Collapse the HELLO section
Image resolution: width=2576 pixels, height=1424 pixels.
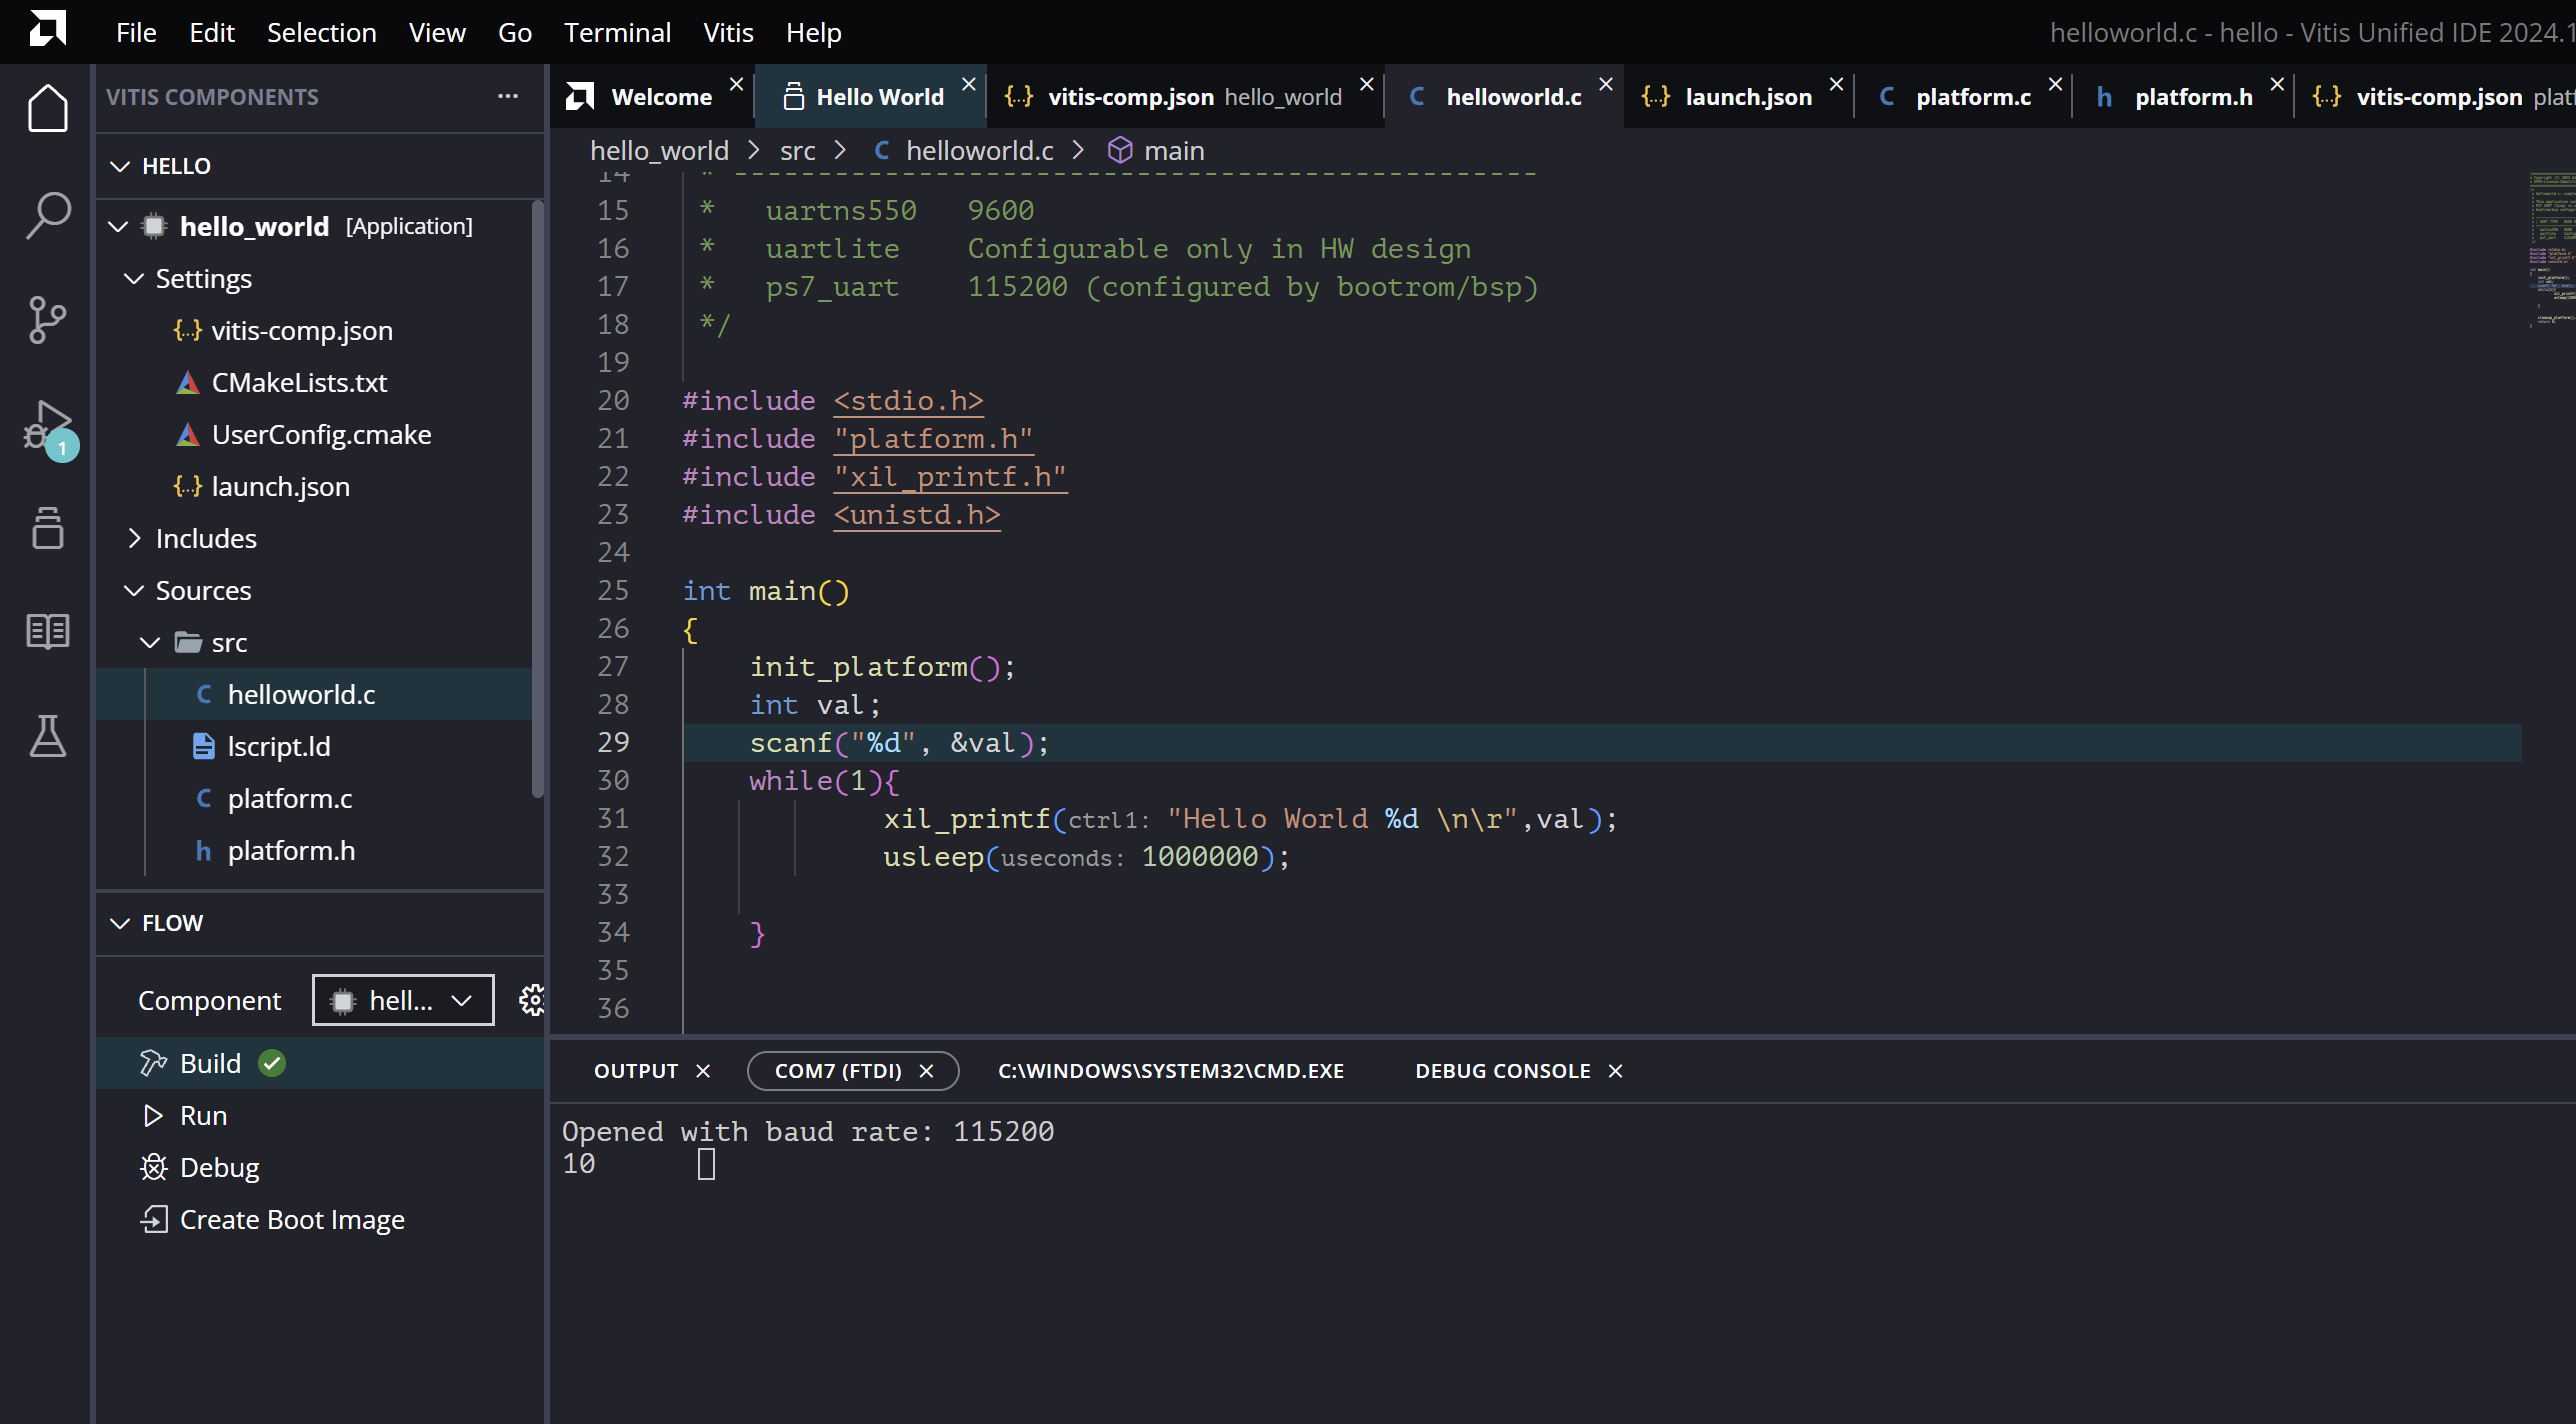(120, 166)
